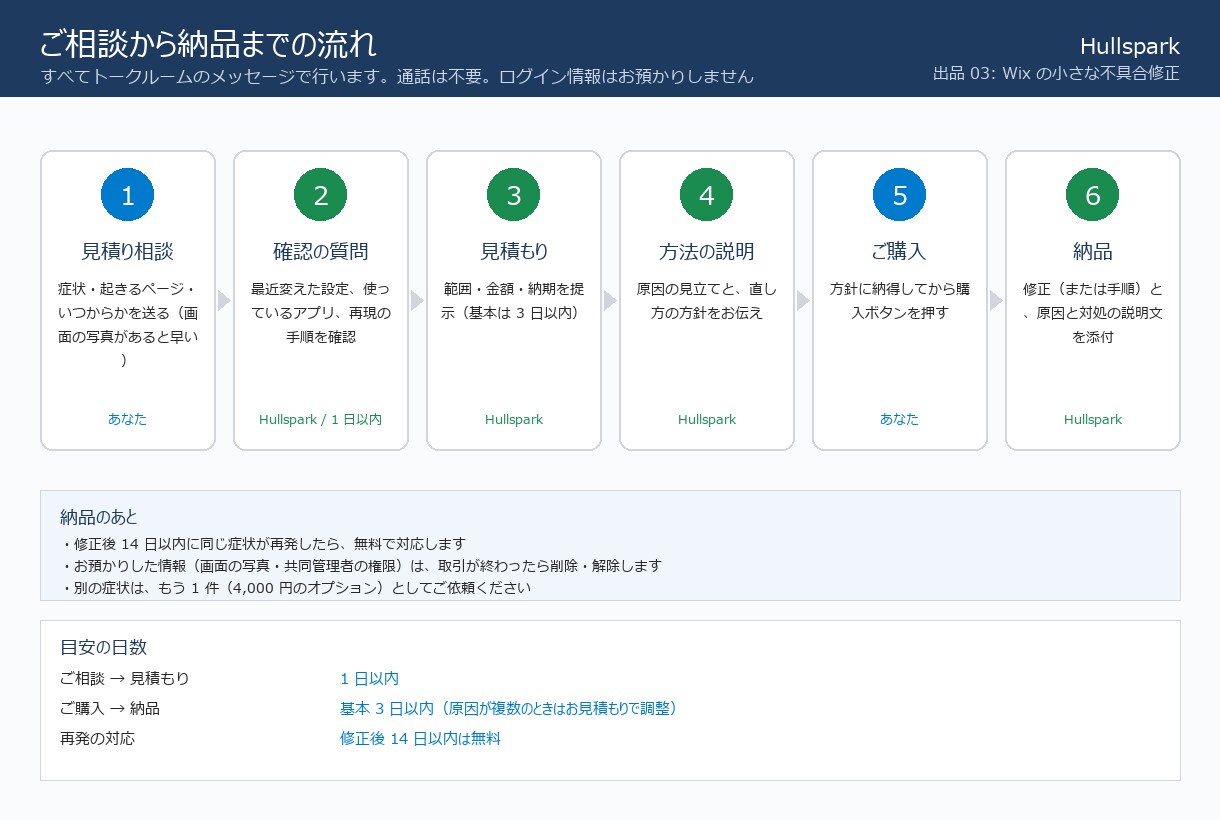This screenshot has width=1220, height=820.
Task: Click the page title ご相談から納品までの流れ
Action: click(x=208, y=44)
